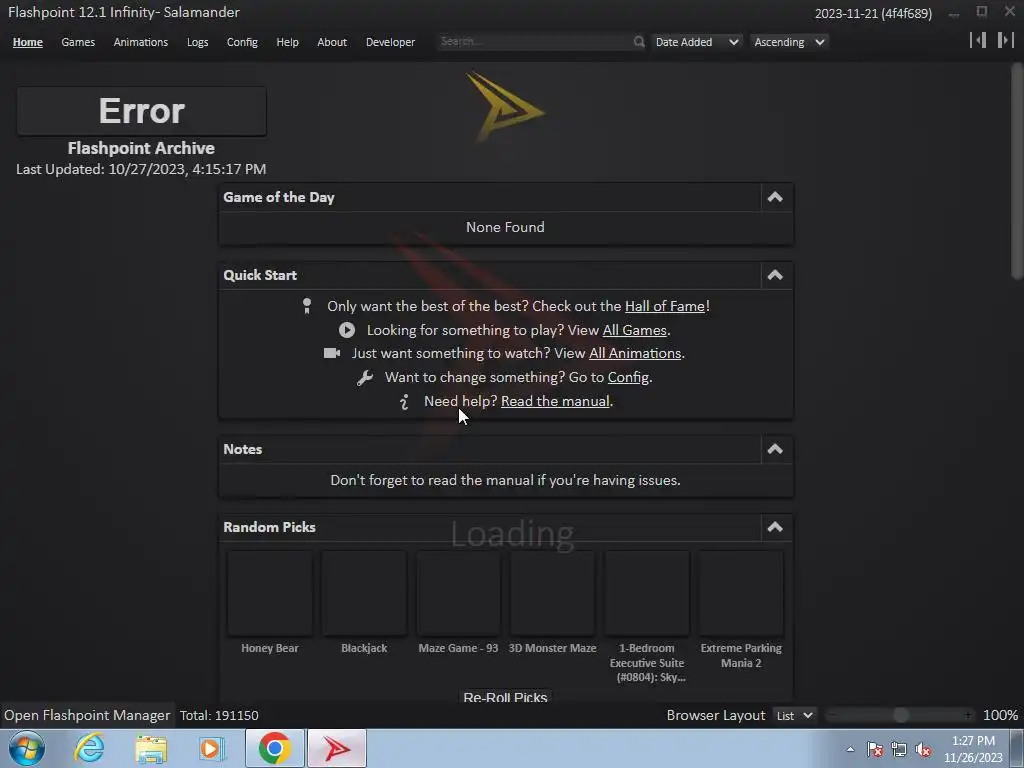The height and width of the screenshot is (768, 1024).
Task: Open the Animations tab
Action: click(x=140, y=42)
